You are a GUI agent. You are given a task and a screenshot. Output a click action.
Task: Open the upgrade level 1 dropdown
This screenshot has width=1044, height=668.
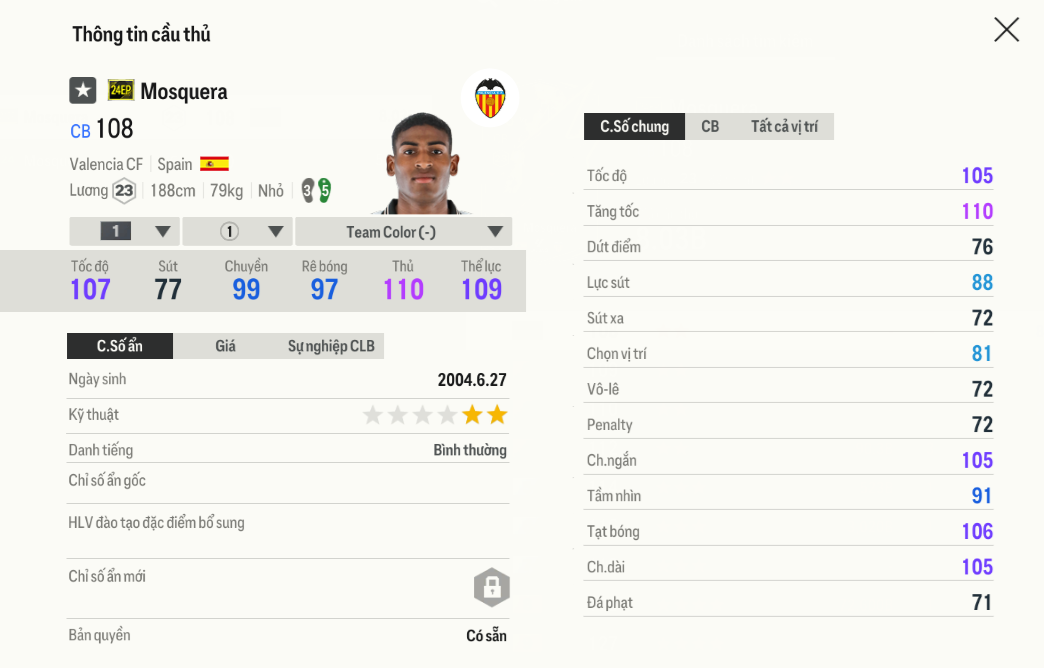[125, 232]
